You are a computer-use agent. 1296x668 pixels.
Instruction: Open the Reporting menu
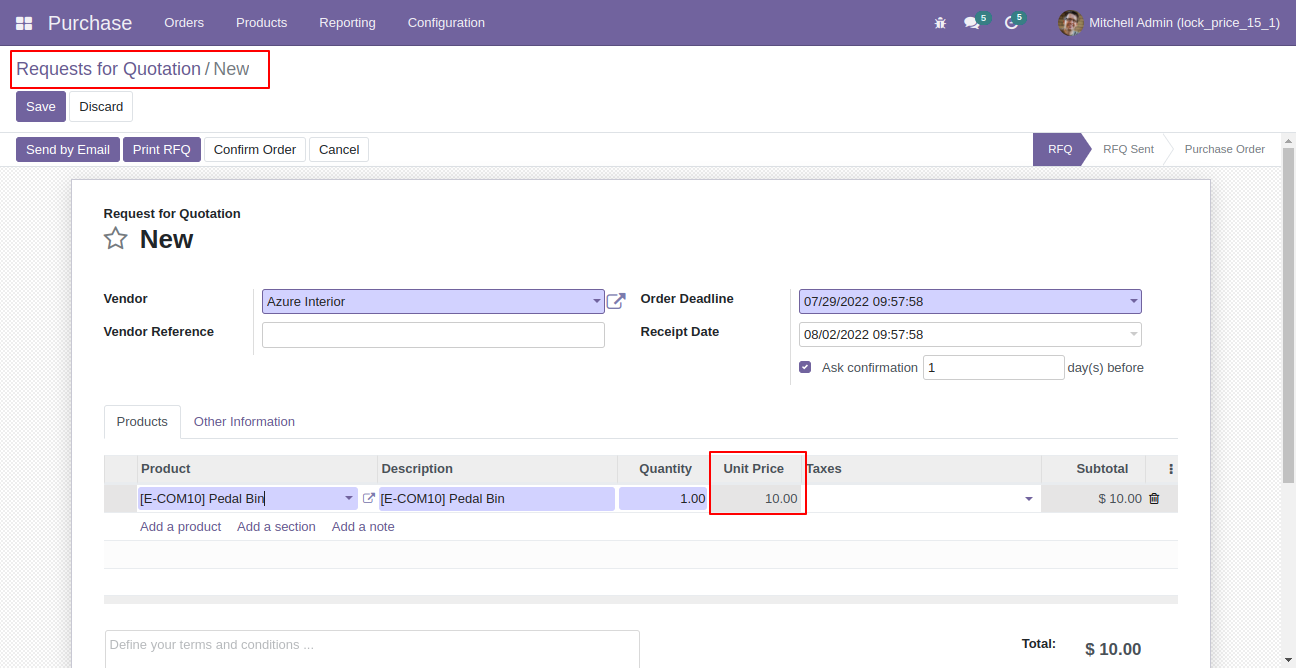(347, 22)
